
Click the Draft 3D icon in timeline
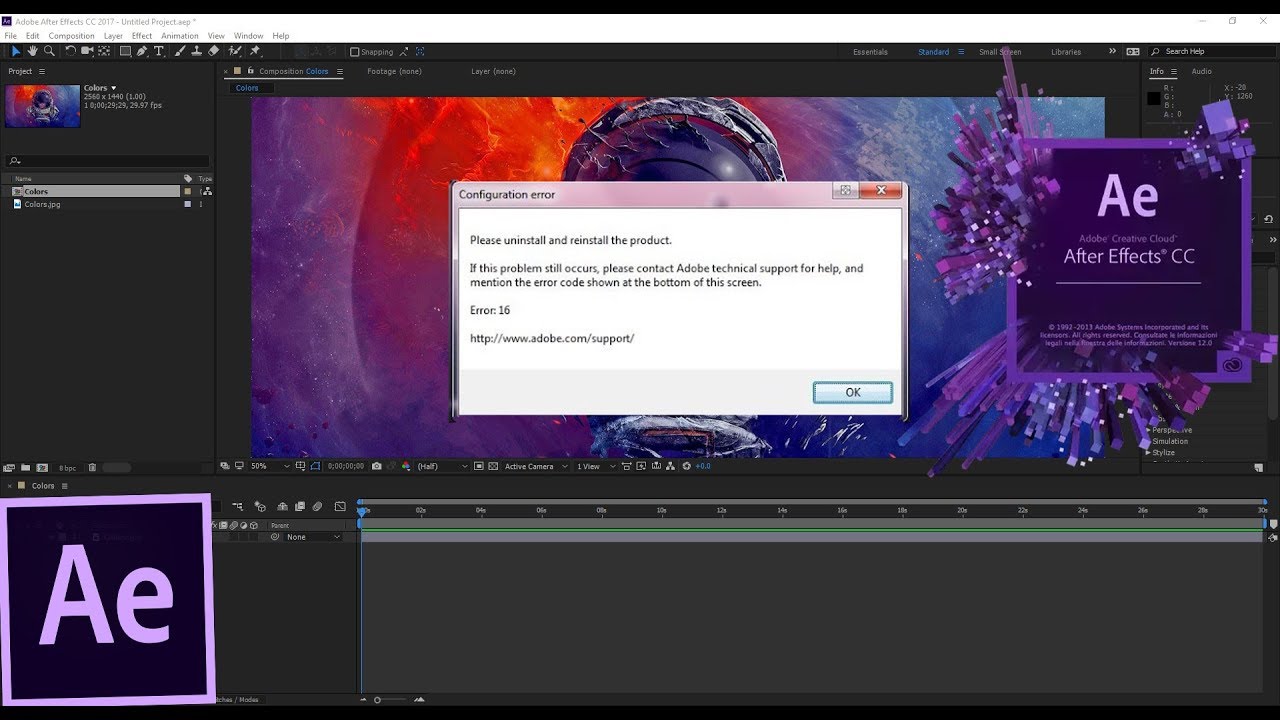(260, 507)
